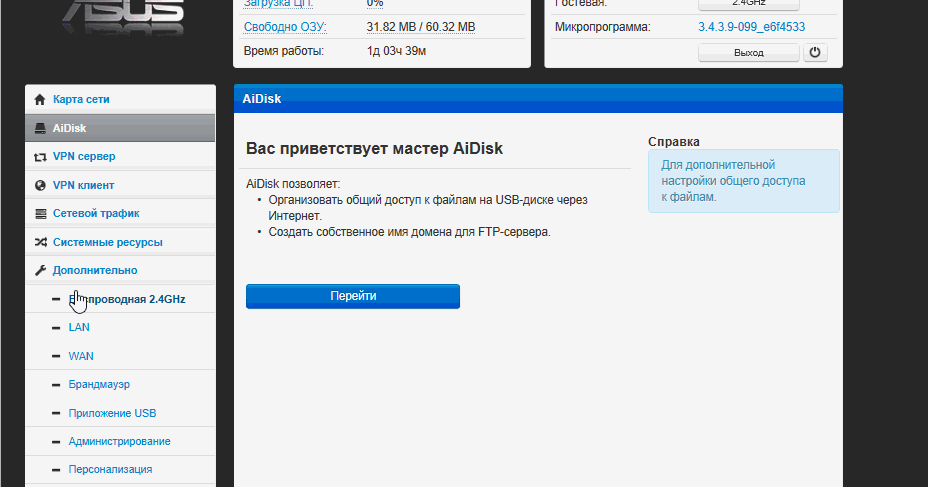Click the traffic icon beside Сетевой трафик
This screenshot has width=928, height=487.
click(x=40, y=213)
